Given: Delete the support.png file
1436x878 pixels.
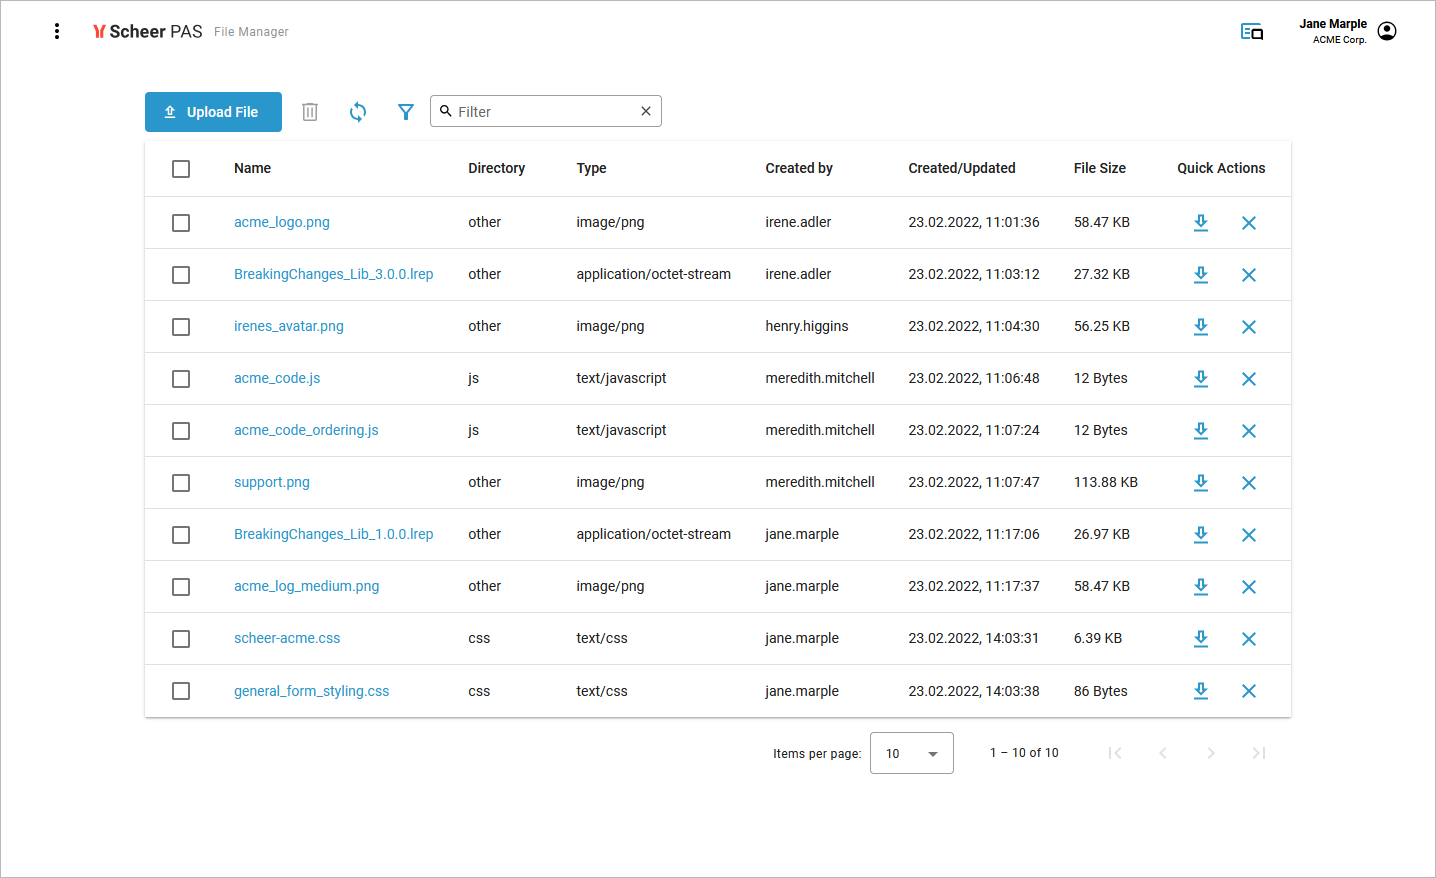Looking at the screenshot, I should [1248, 483].
